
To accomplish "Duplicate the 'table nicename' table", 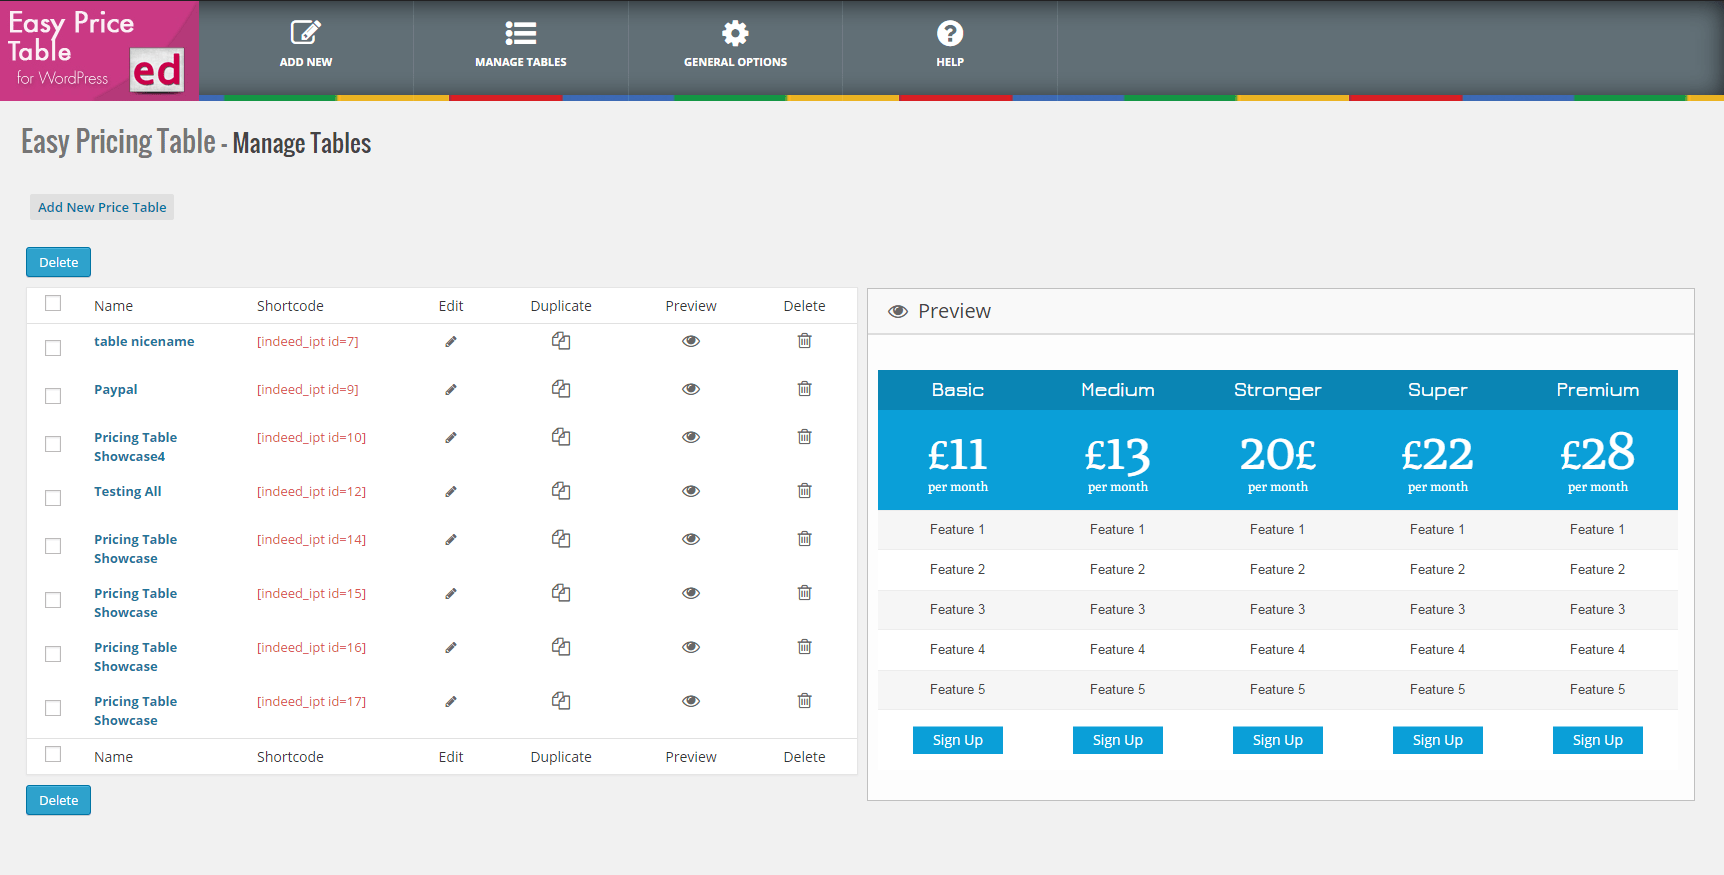I will click(x=561, y=341).
